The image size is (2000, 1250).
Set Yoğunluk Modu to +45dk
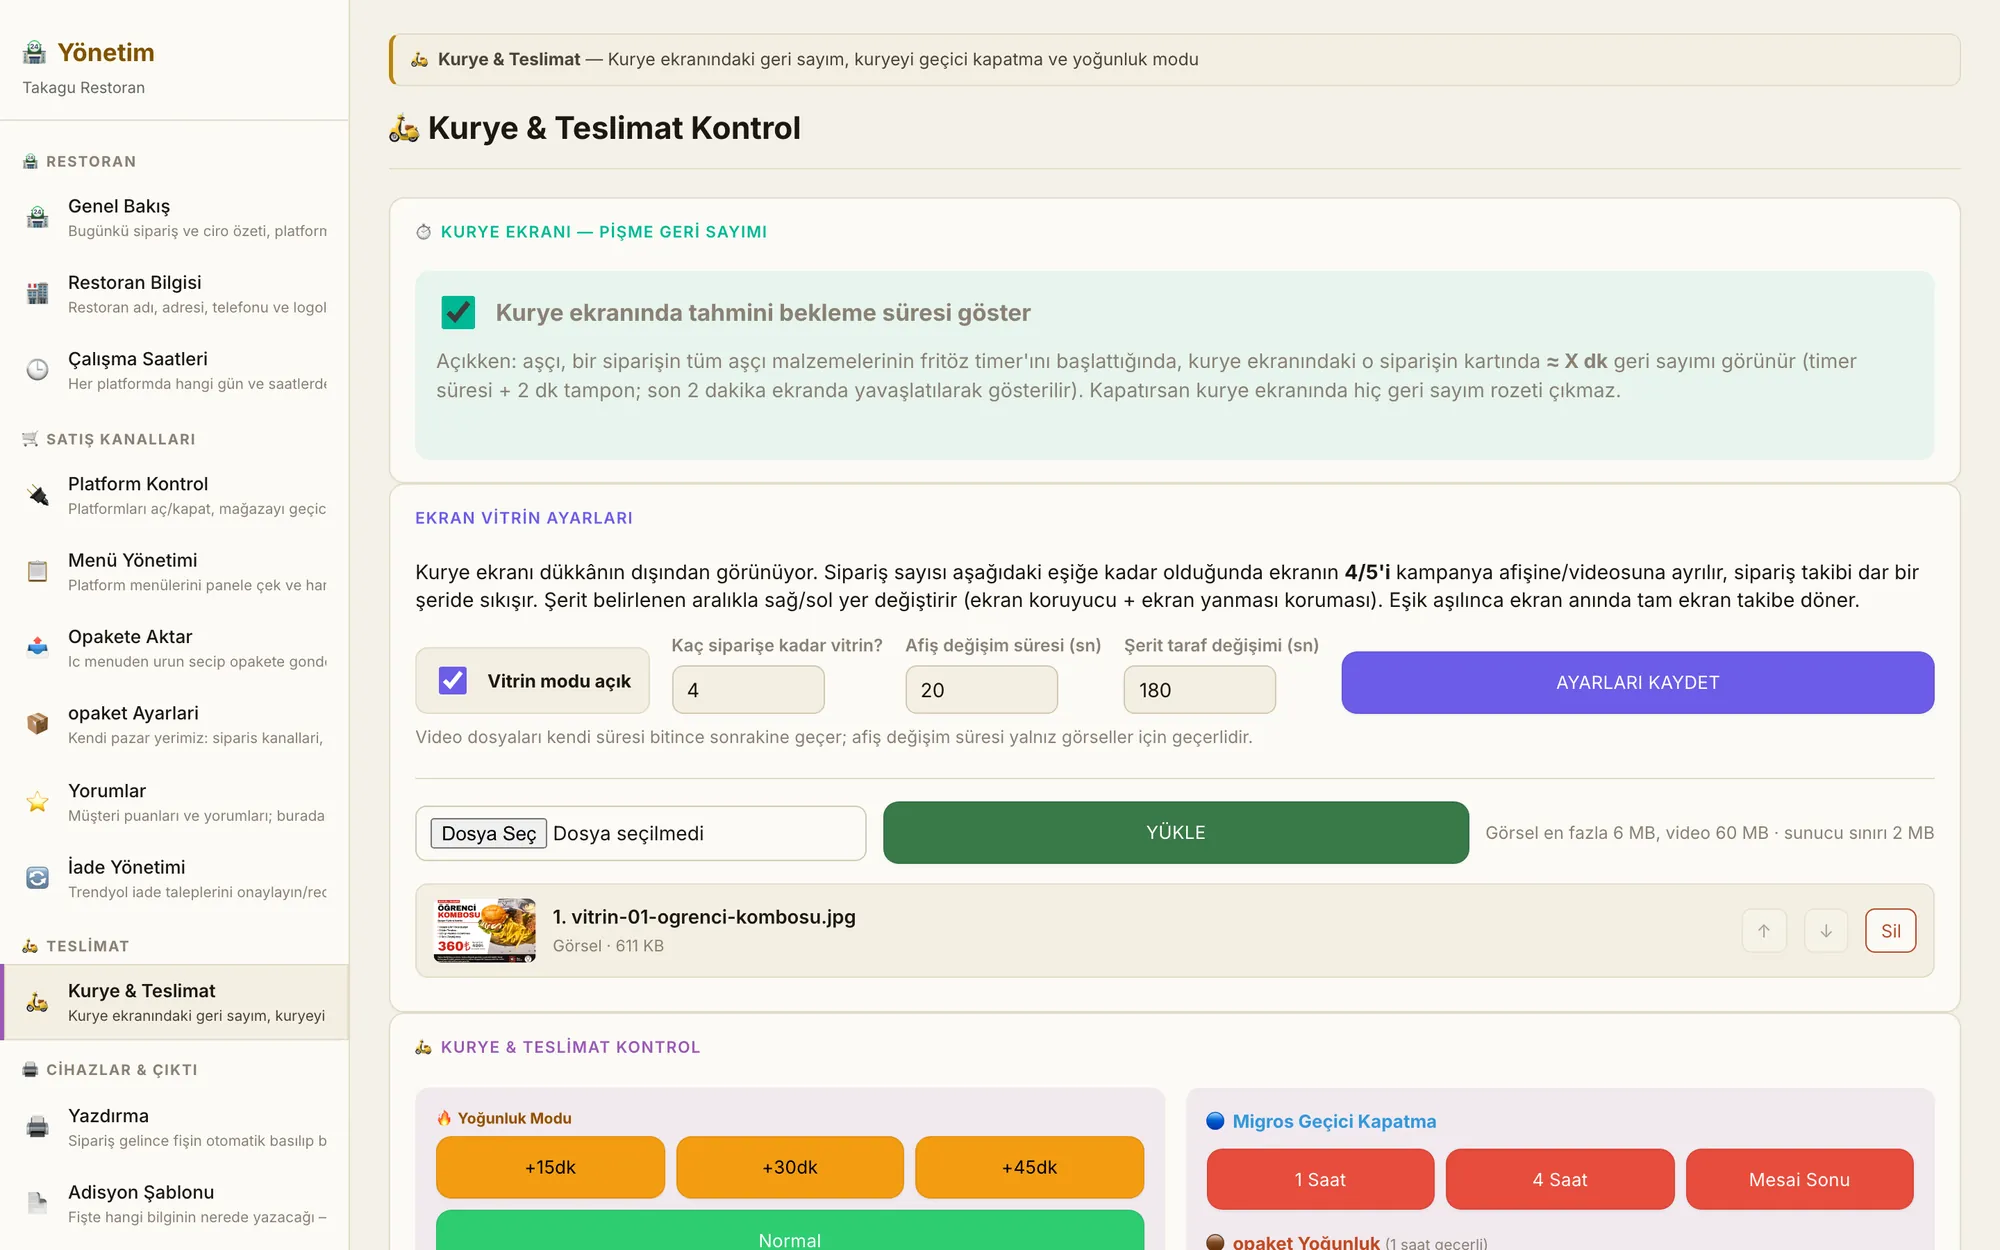point(1029,1167)
